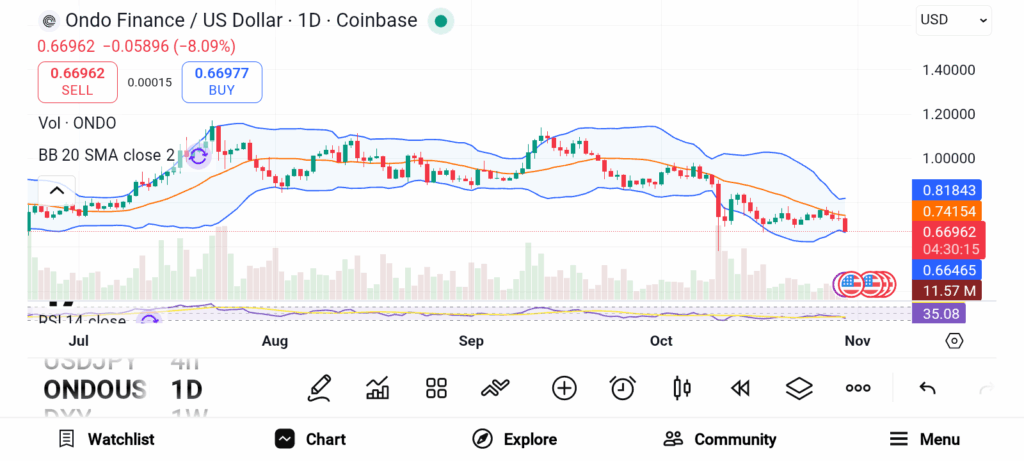Viewport: 1024px width, 461px height.
Task: Expand the USD currency dropdown
Action: click(x=953, y=20)
